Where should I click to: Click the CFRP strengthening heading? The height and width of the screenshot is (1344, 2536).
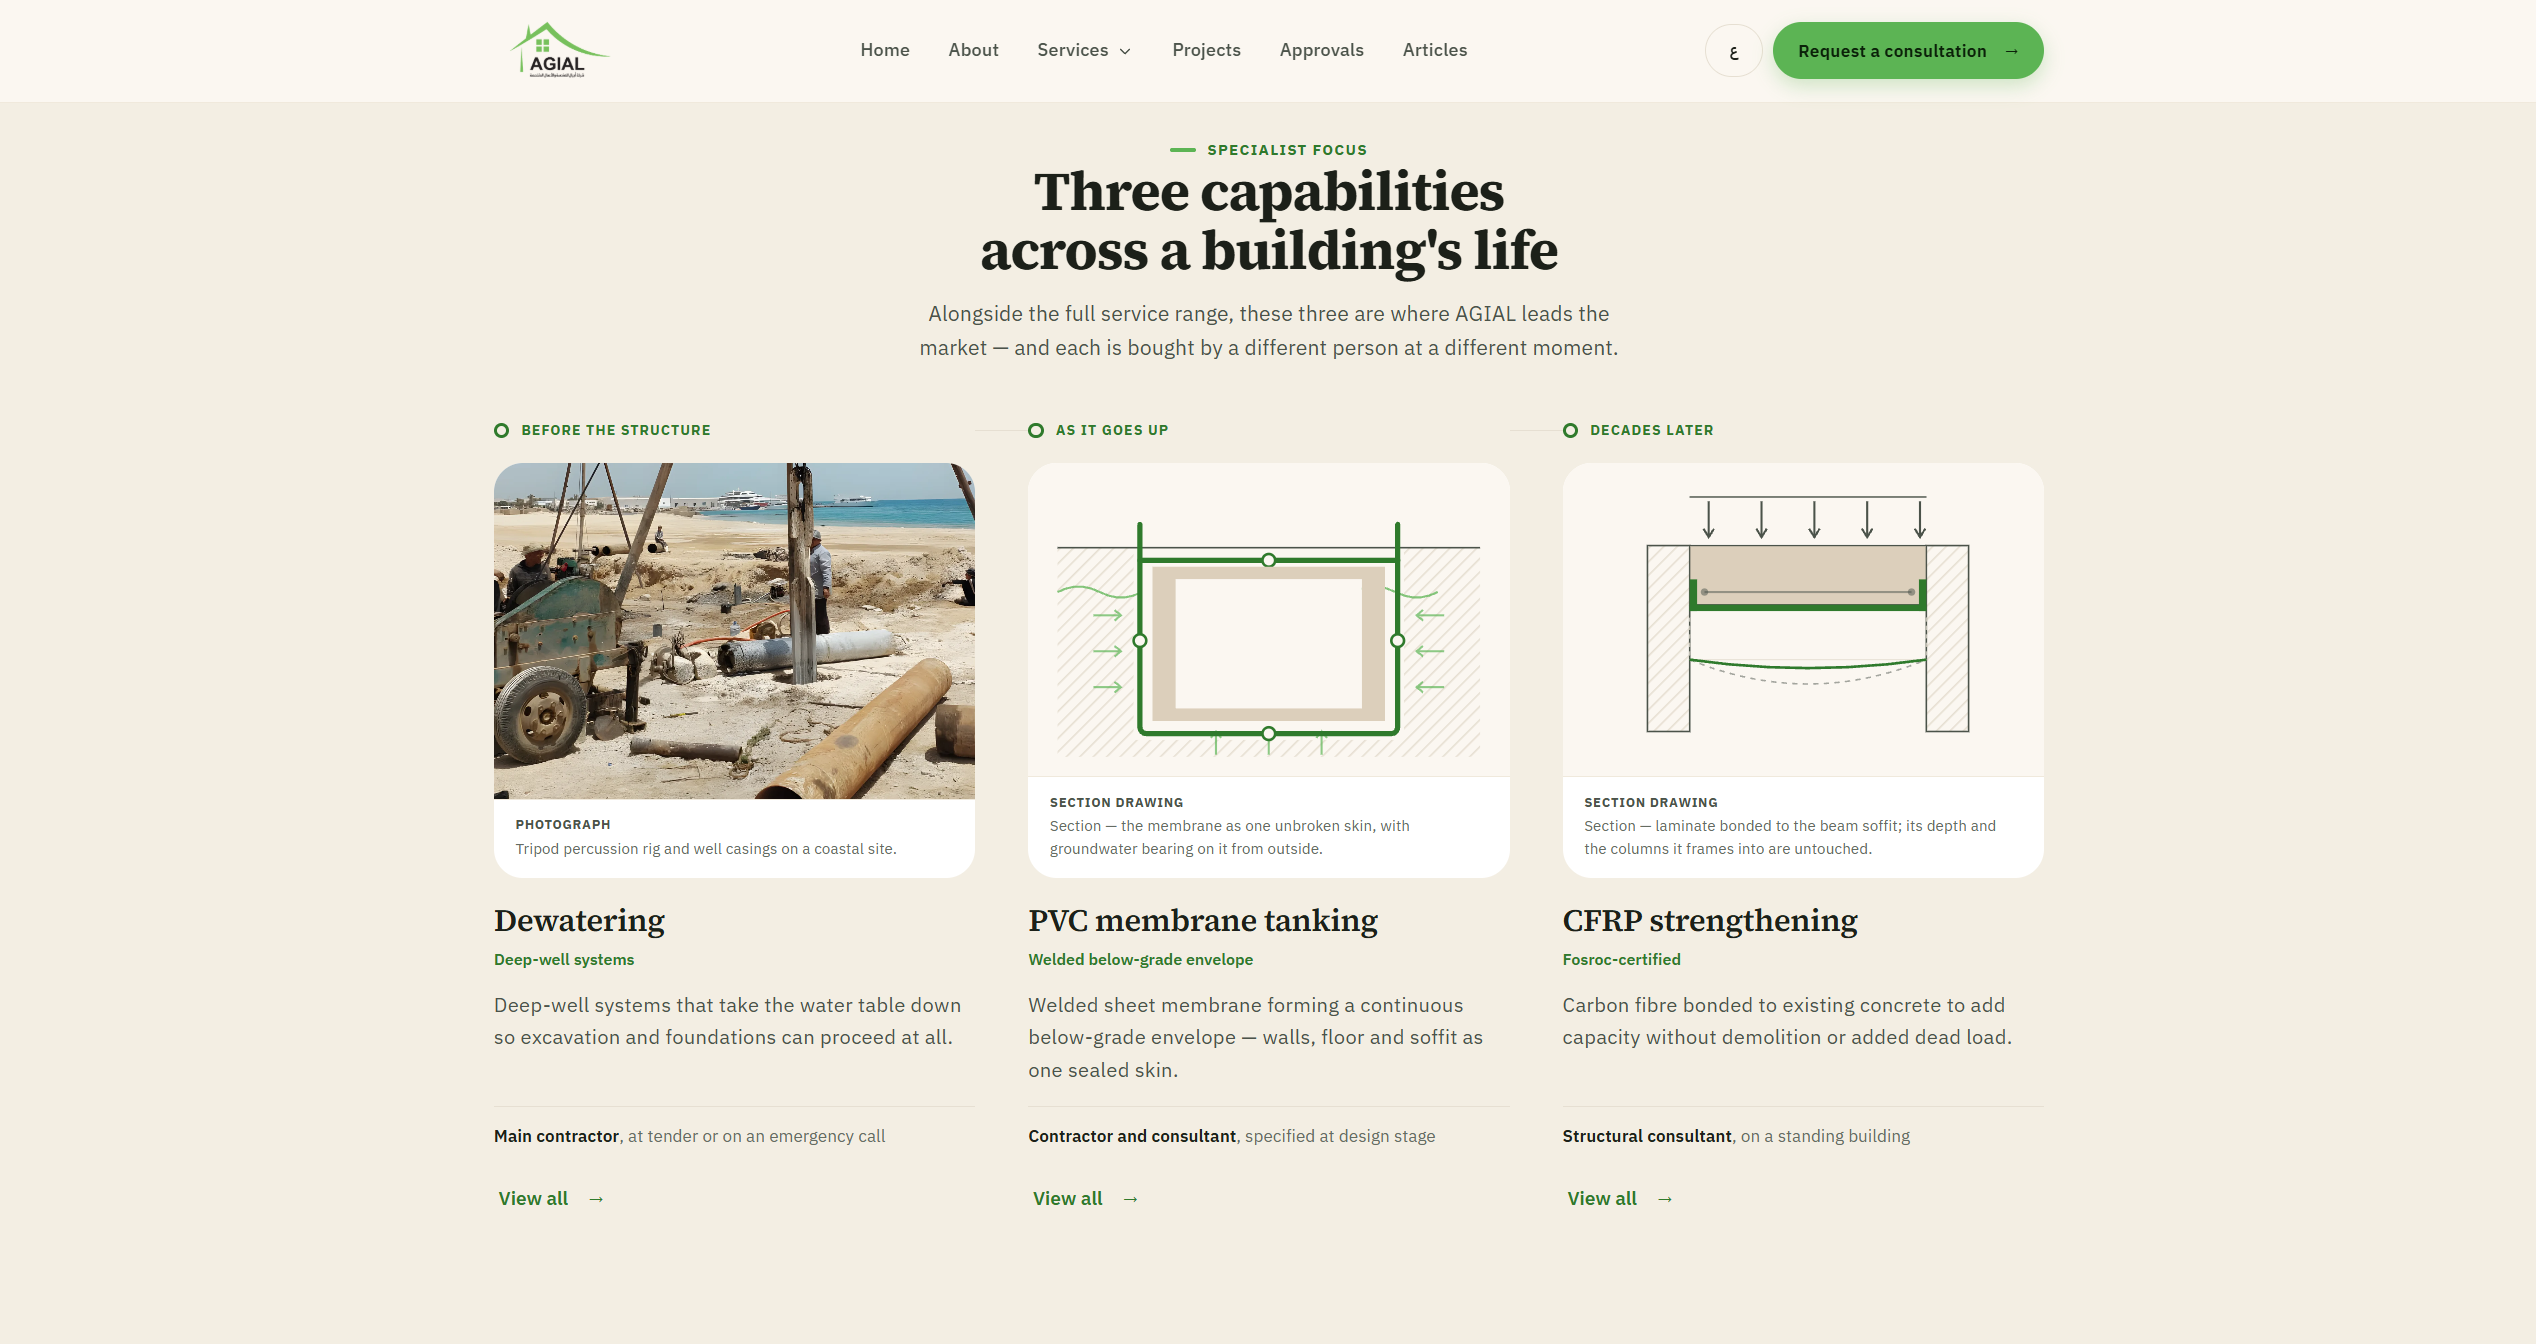tap(1710, 920)
